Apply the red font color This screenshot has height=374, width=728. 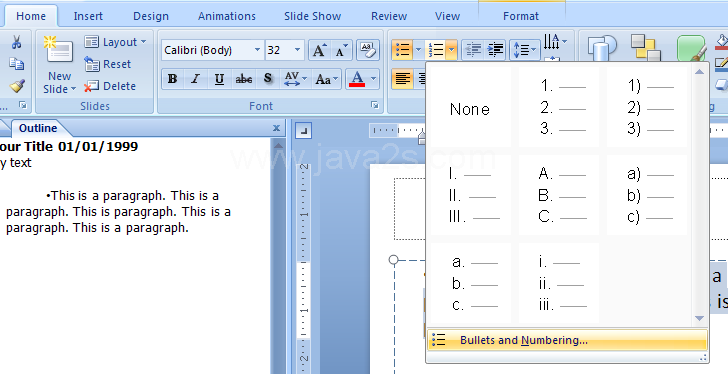357,79
